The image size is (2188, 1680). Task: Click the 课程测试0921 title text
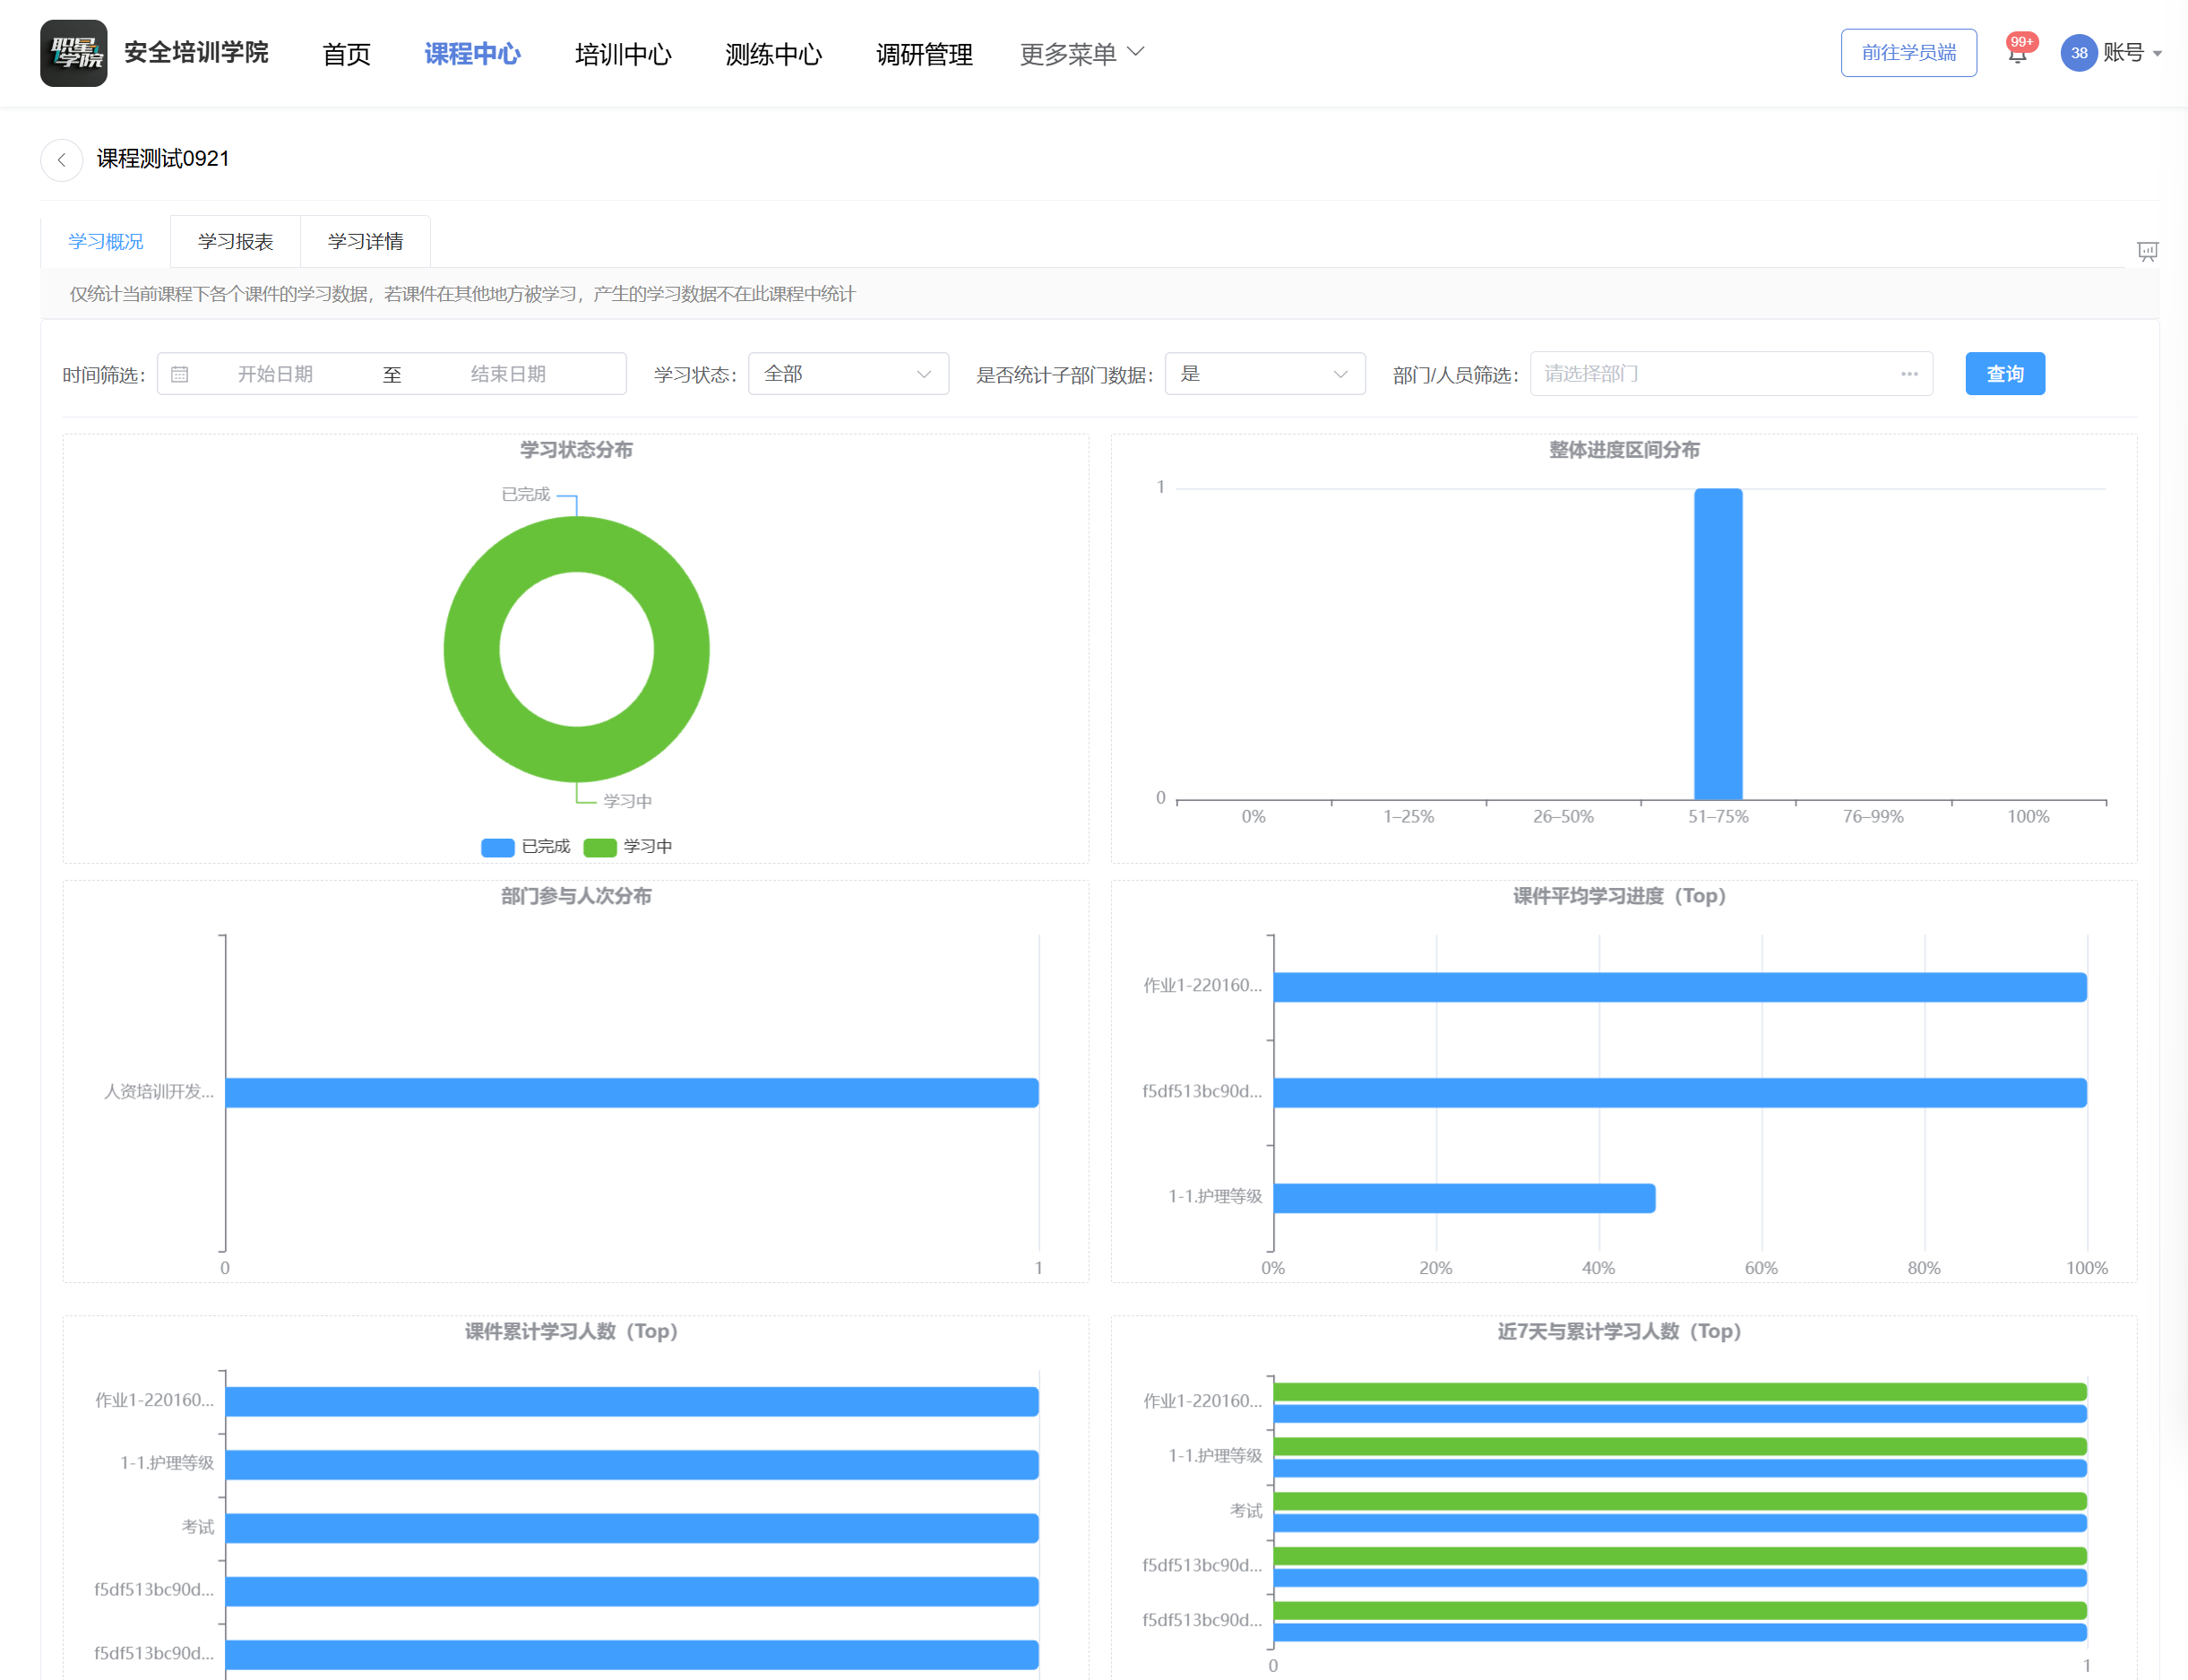163,159
